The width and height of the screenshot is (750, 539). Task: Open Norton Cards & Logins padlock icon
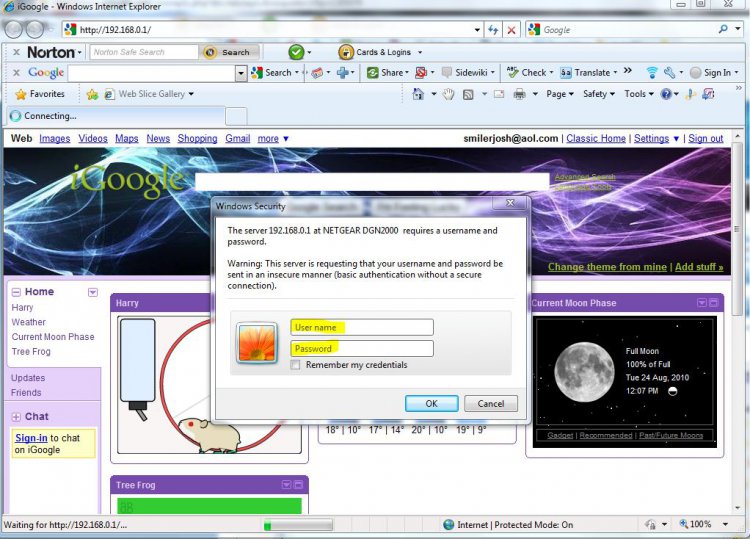pos(345,52)
